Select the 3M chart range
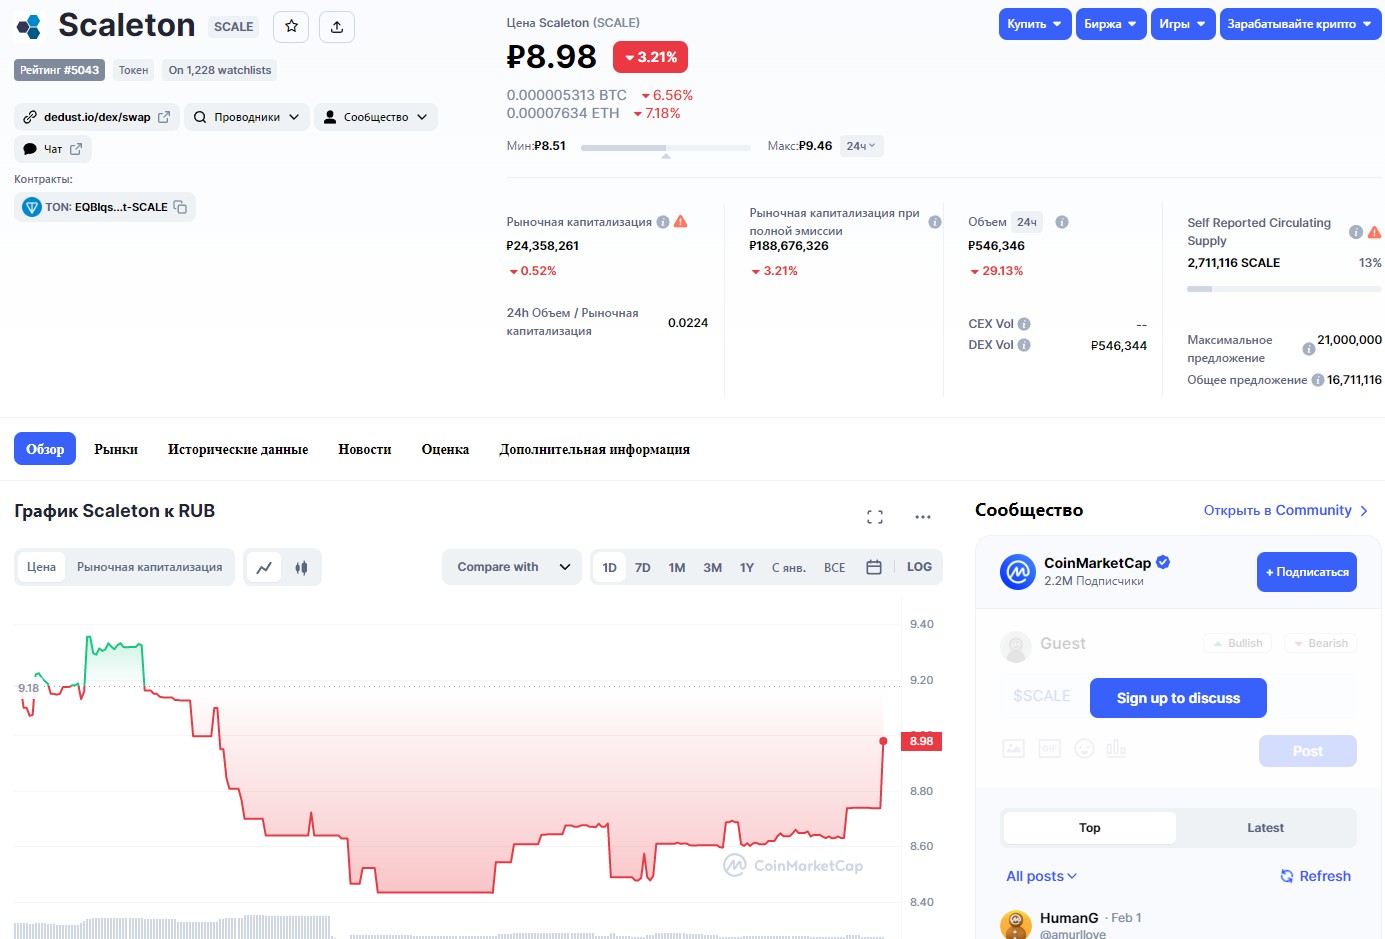 click(713, 567)
